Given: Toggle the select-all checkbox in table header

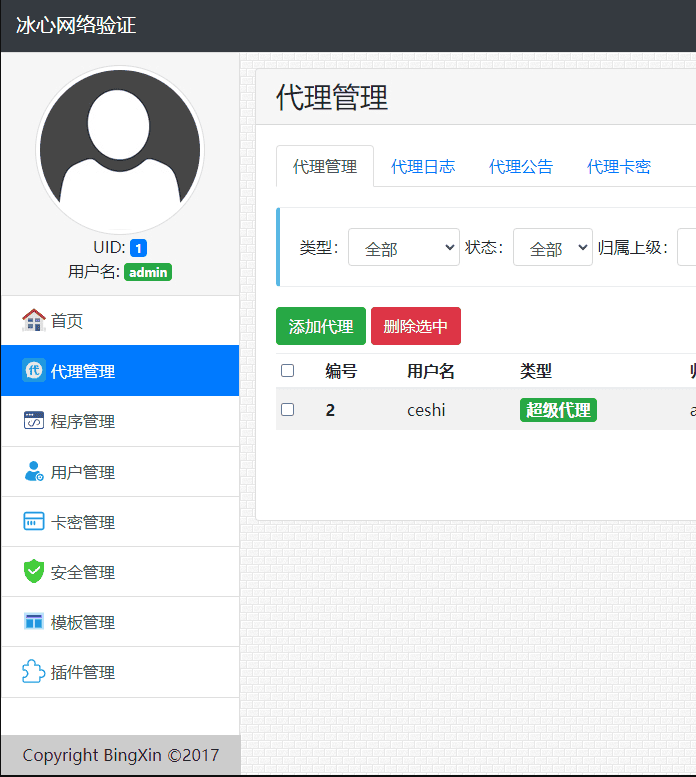Looking at the screenshot, I should (288, 371).
